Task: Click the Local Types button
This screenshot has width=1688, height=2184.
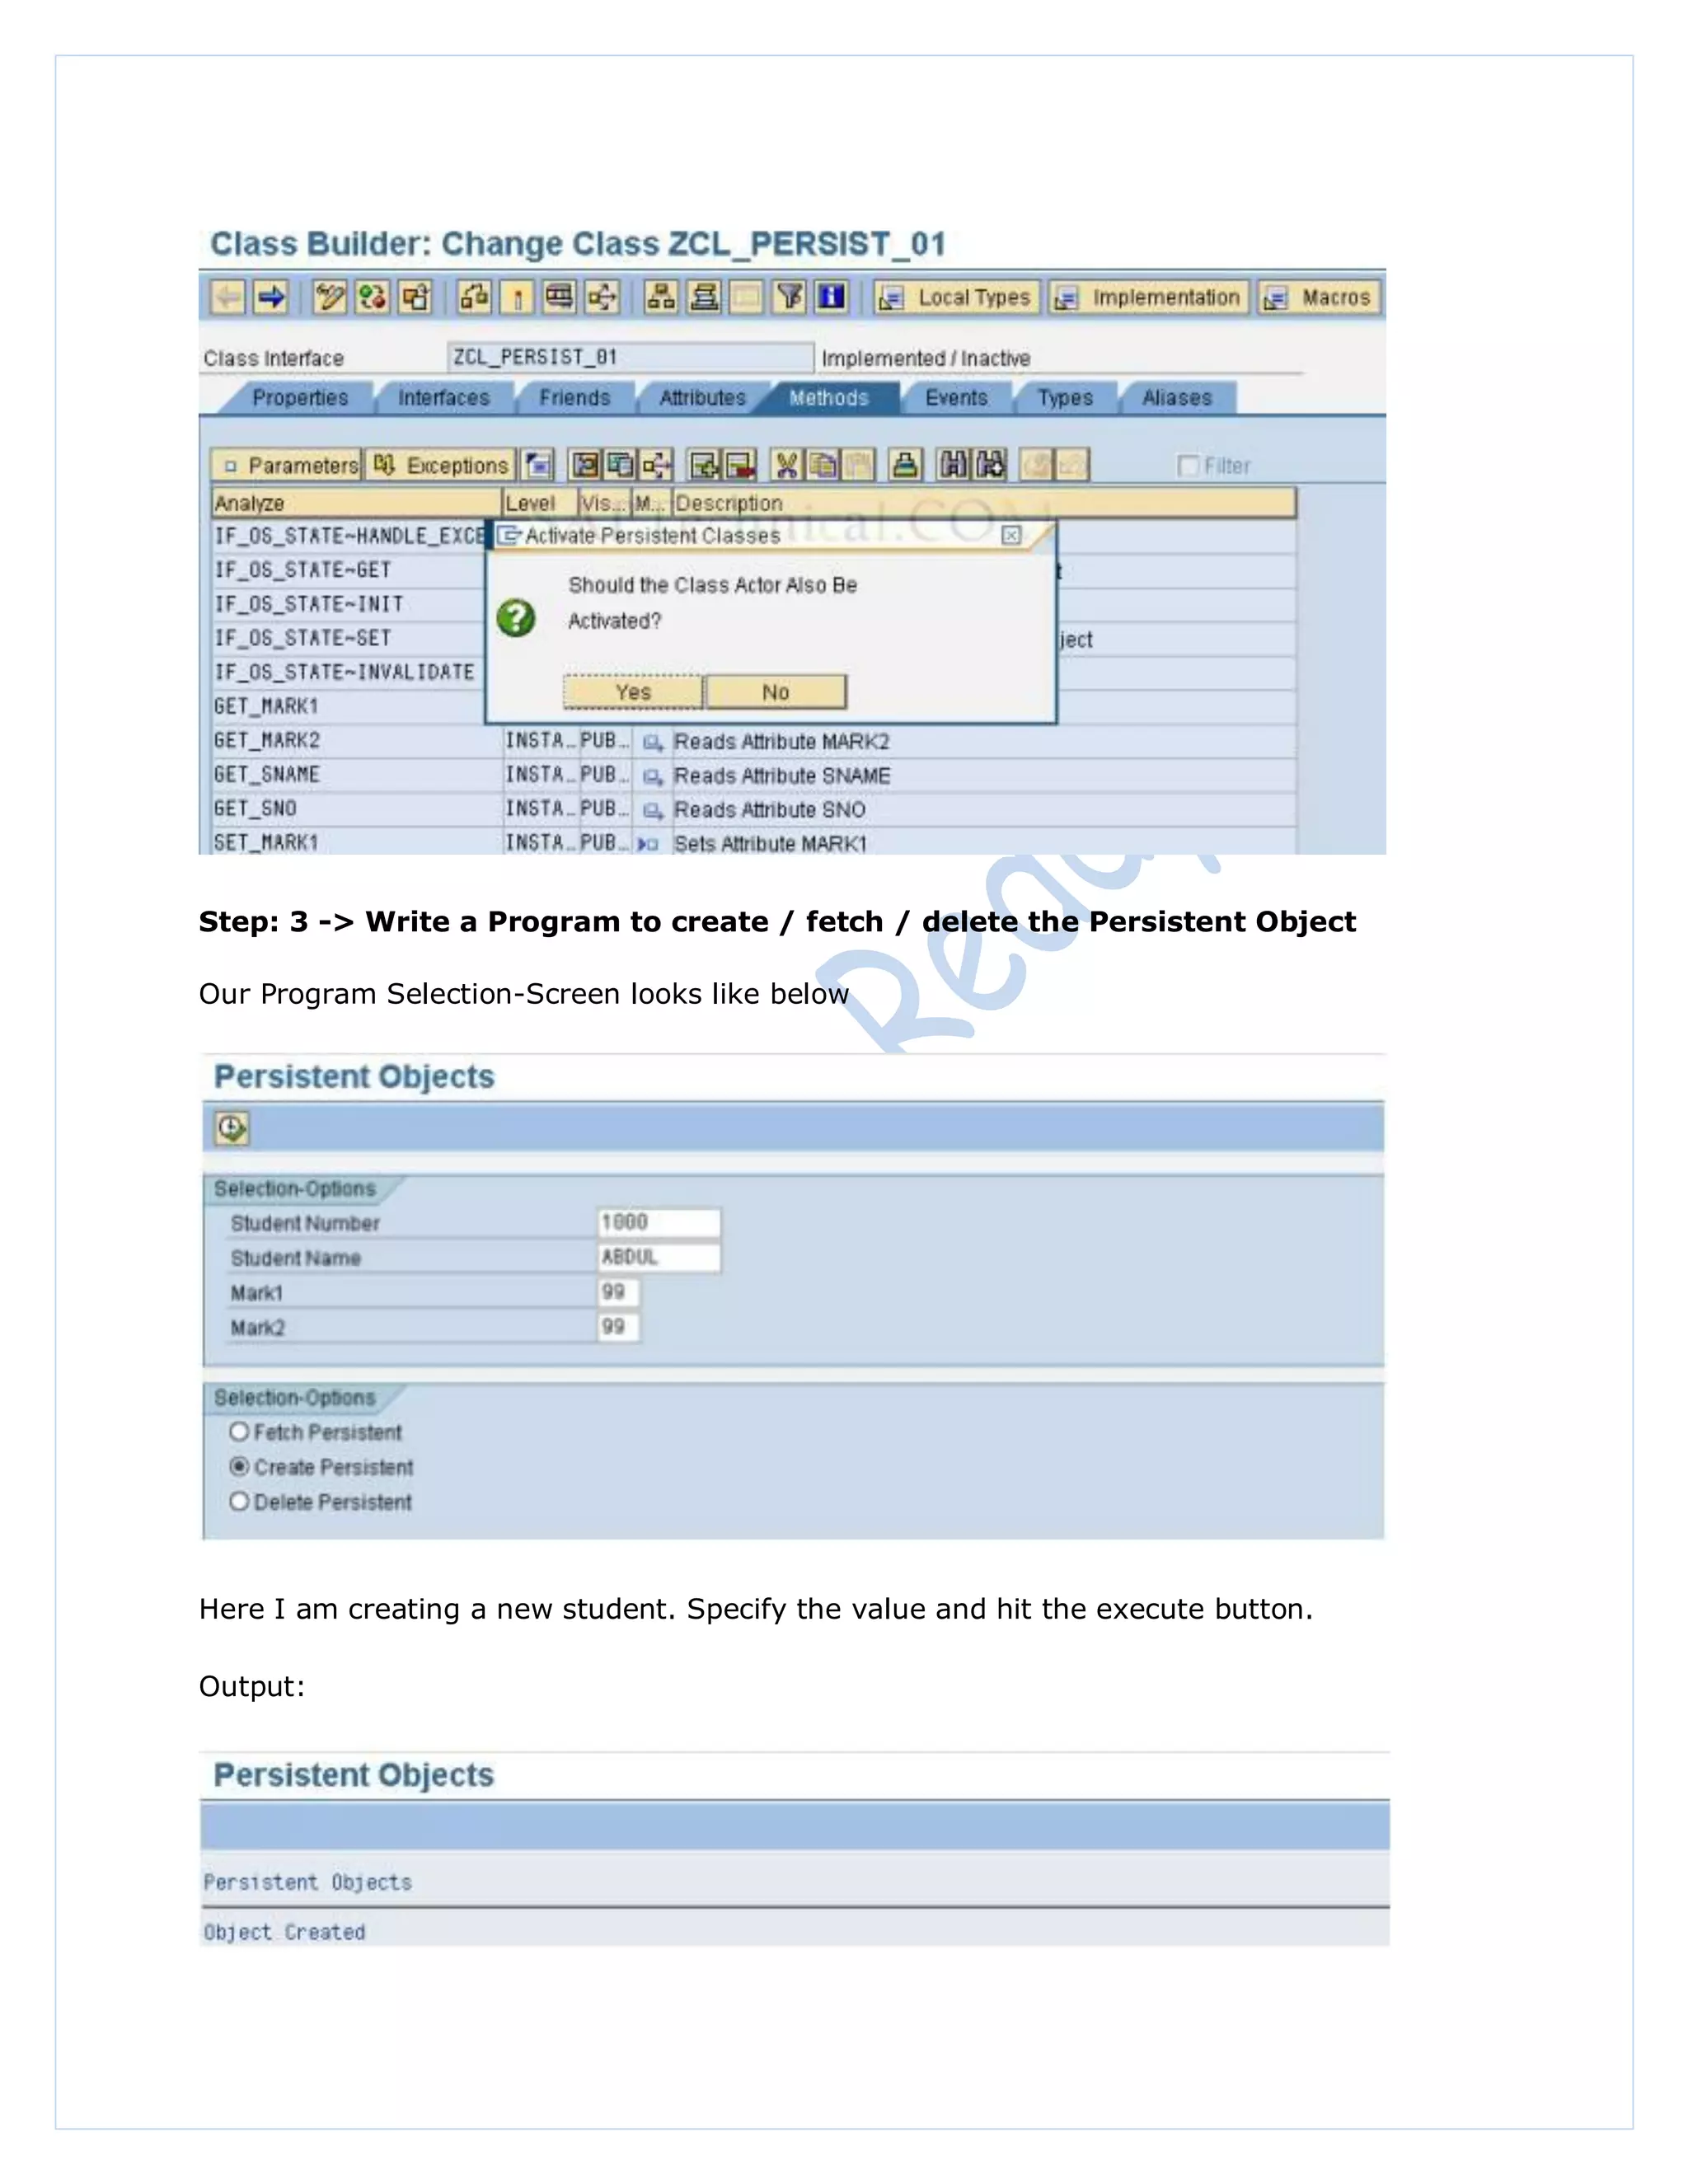Action: click(x=957, y=297)
